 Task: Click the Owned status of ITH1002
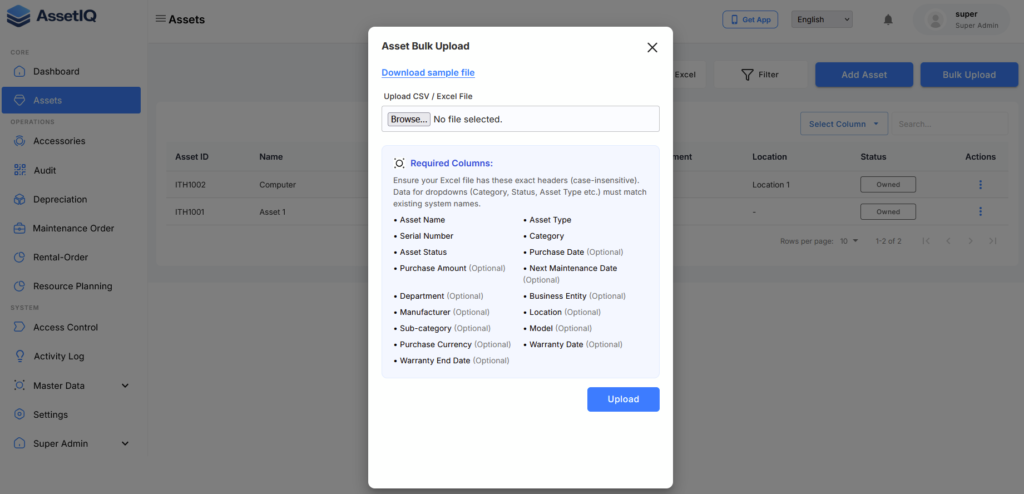click(x=888, y=185)
